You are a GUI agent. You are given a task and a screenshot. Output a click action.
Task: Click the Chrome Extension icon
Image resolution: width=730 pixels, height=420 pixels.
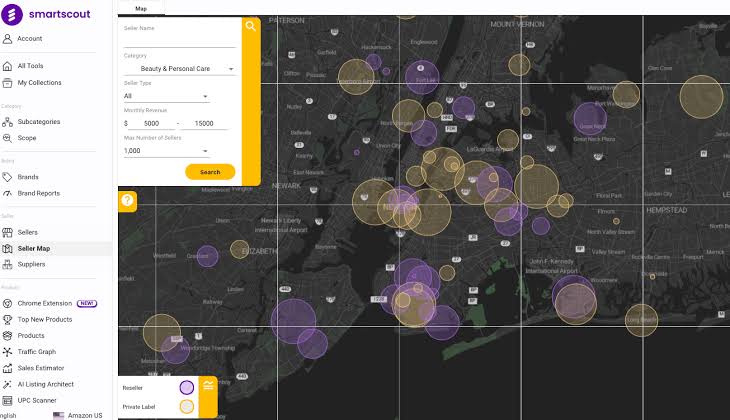[x=7, y=304]
